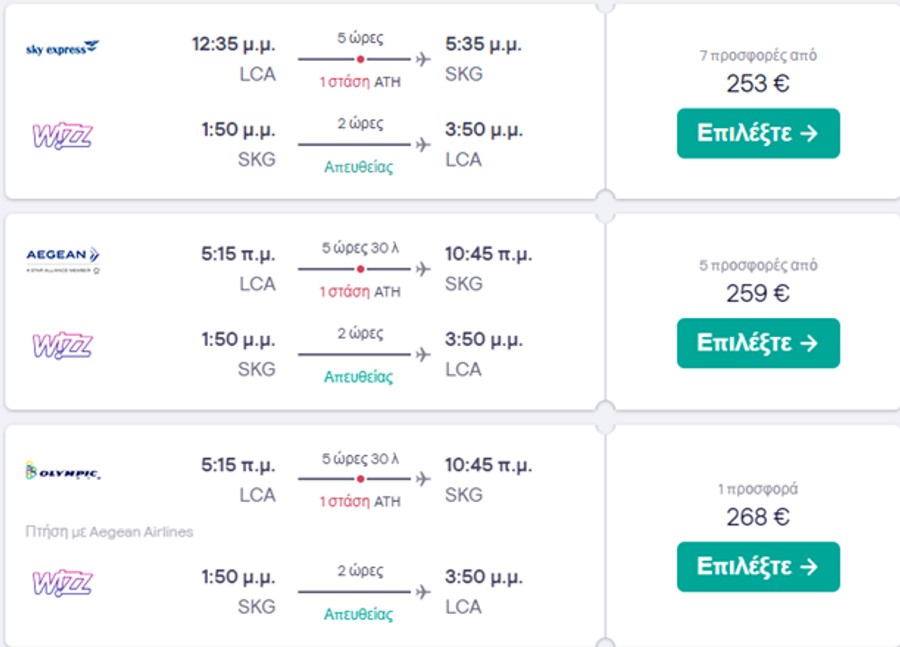The height and width of the screenshot is (647, 900).
Task: Click the Wizz logo in the 268 € card
Action: point(63,583)
